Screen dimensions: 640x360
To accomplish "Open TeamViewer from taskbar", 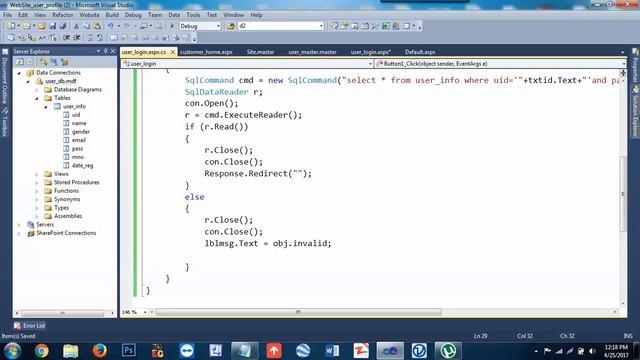I will tap(187, 351).
